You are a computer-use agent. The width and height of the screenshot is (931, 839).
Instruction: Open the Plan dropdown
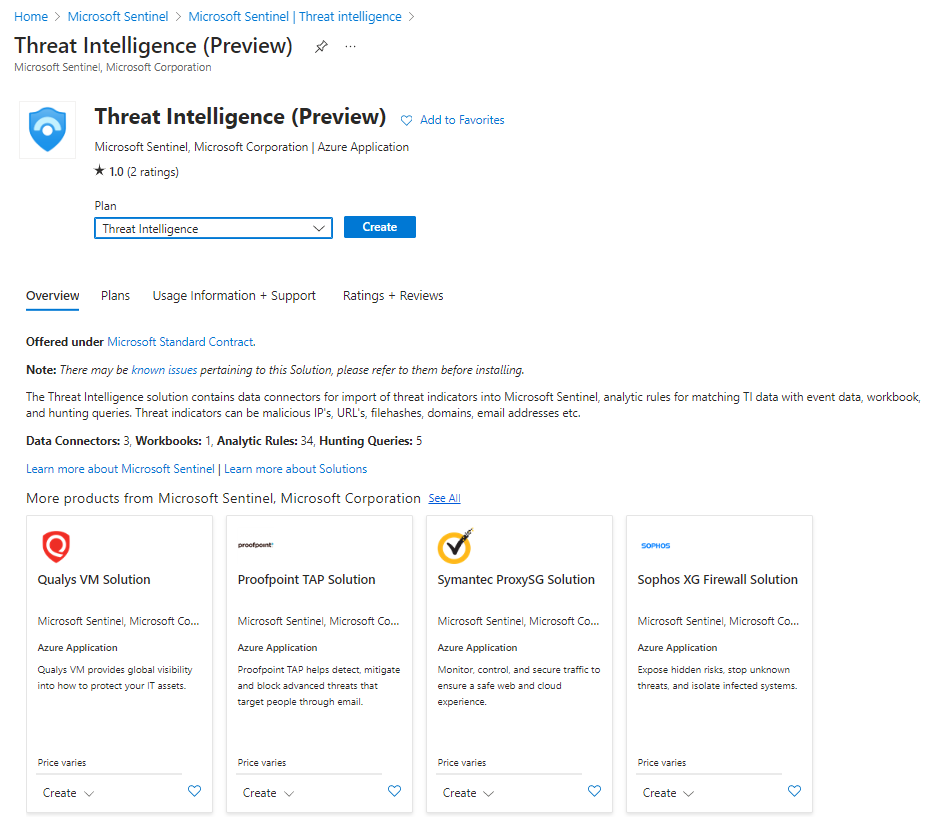[x=213, y=229]
